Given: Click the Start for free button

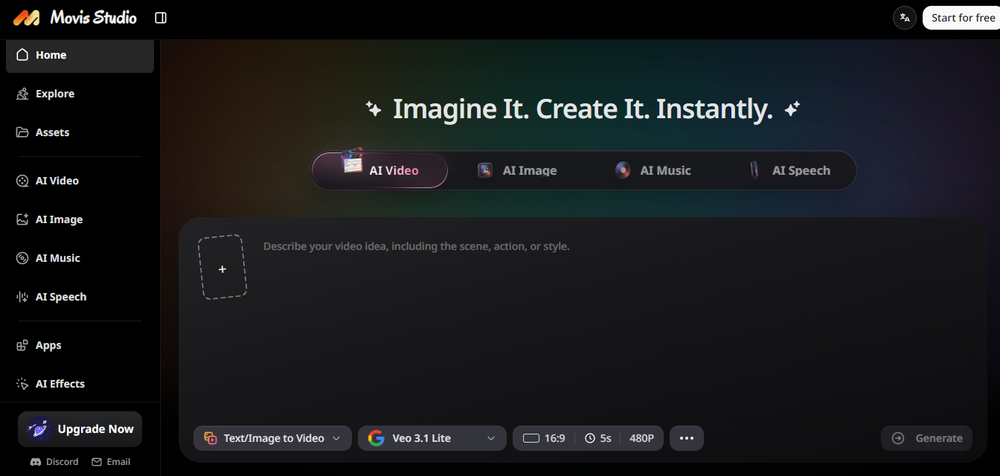Looking at the screenshot, I should coord(962,18).
